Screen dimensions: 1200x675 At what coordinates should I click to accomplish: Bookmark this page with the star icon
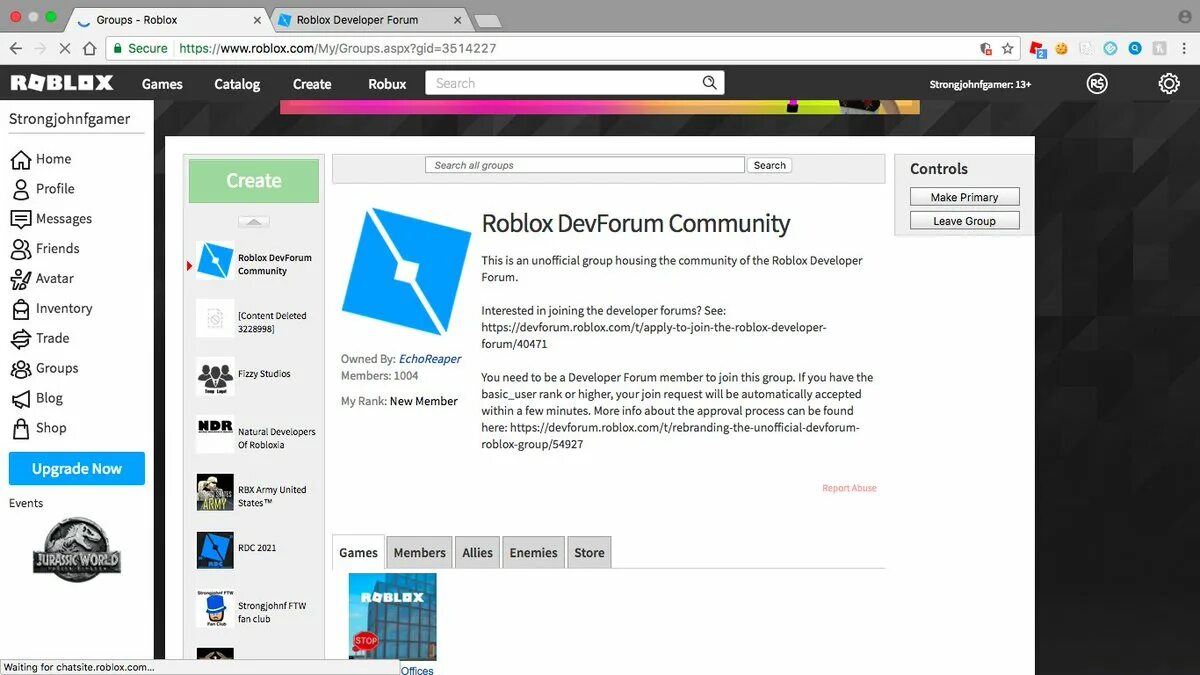pyautogui.click(x=1007, y=48)
